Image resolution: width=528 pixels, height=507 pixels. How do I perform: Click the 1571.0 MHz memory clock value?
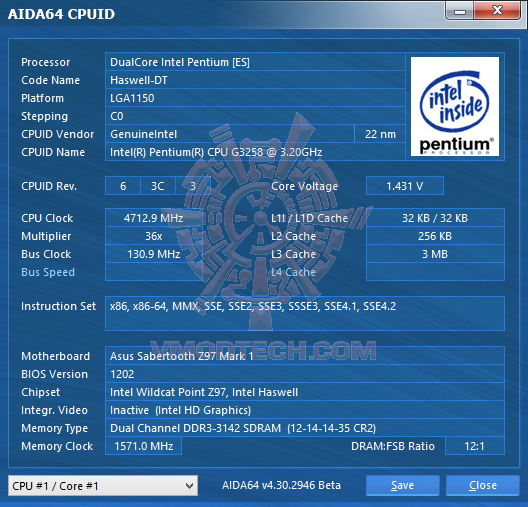pos(143,446)
